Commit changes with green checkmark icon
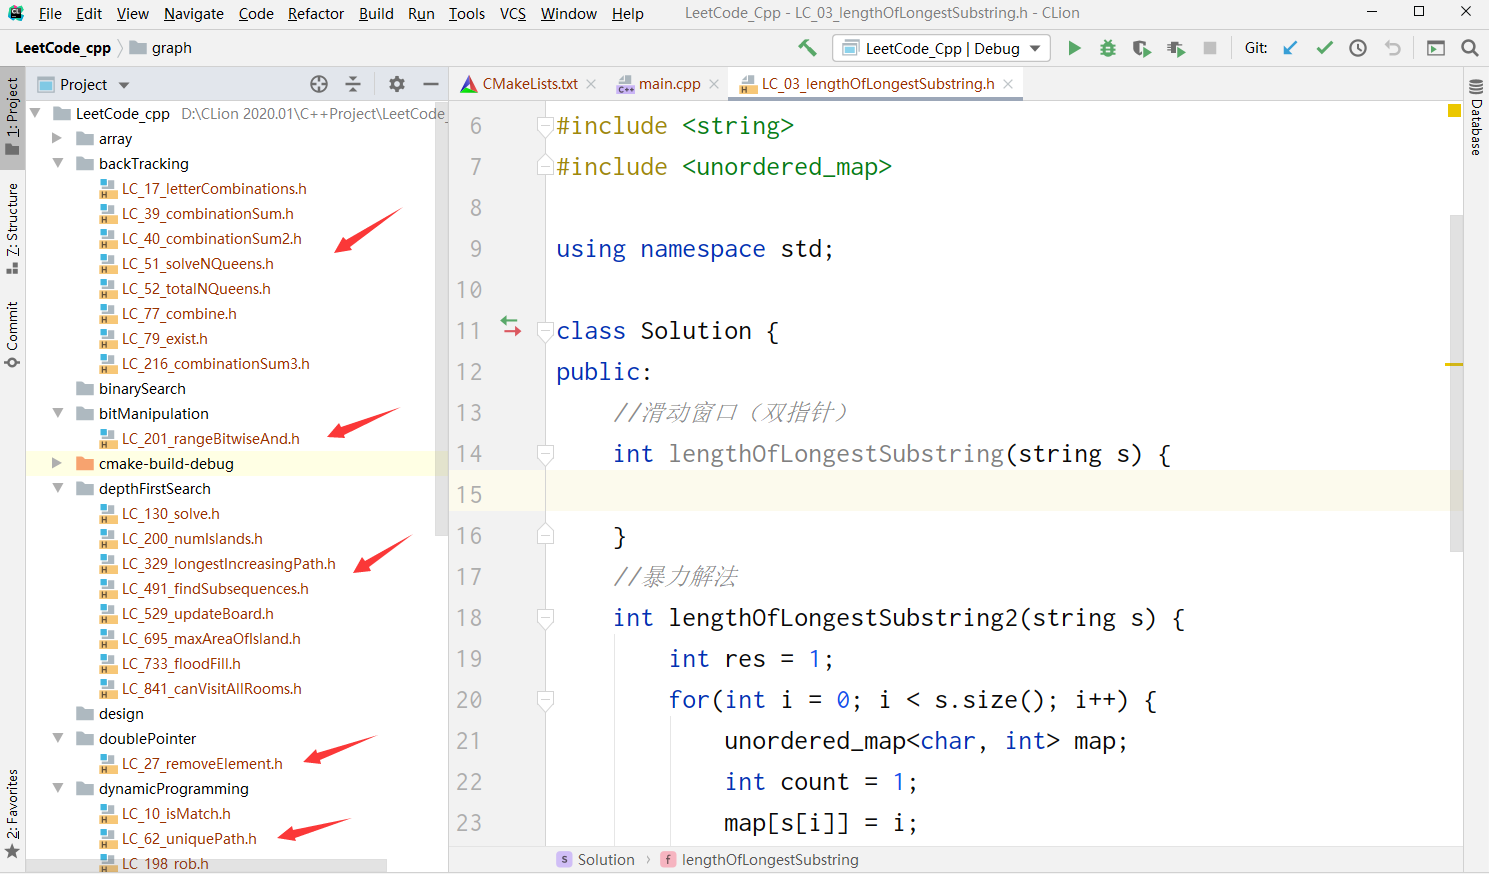This screenshot has width=1489, height=874. click(1324, 48)
